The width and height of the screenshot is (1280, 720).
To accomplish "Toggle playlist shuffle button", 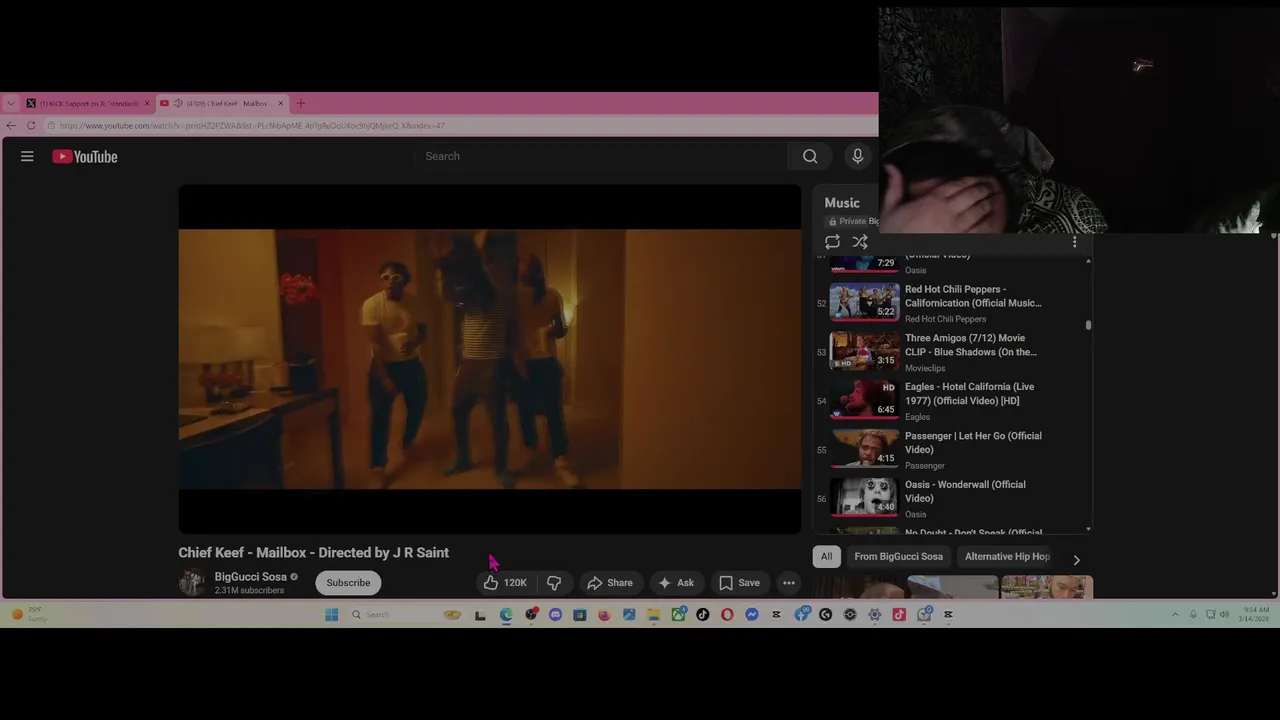I will (860, 242).
